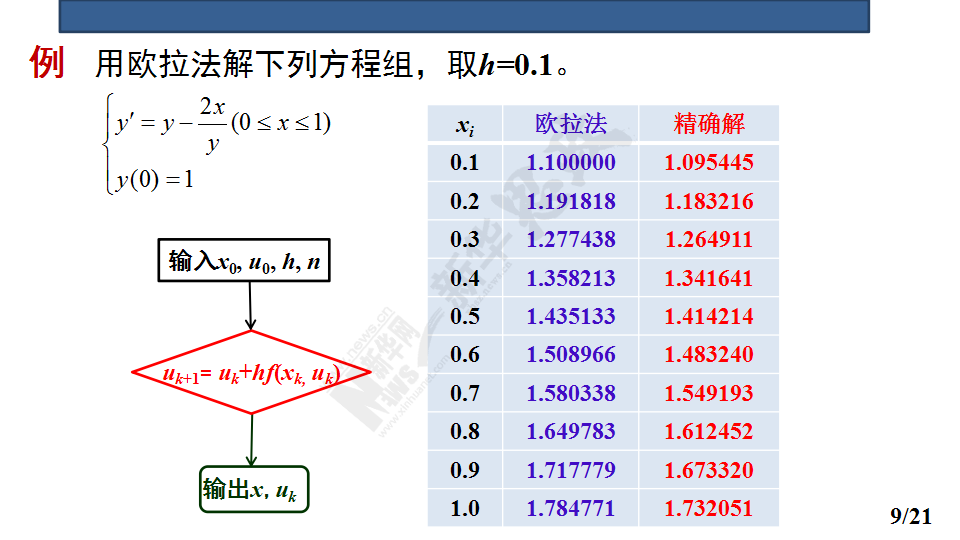The width and height of the screenshot is (960, 540).
Task: Click the Euler method value 1.100000
Action: (x=571, y=162)
